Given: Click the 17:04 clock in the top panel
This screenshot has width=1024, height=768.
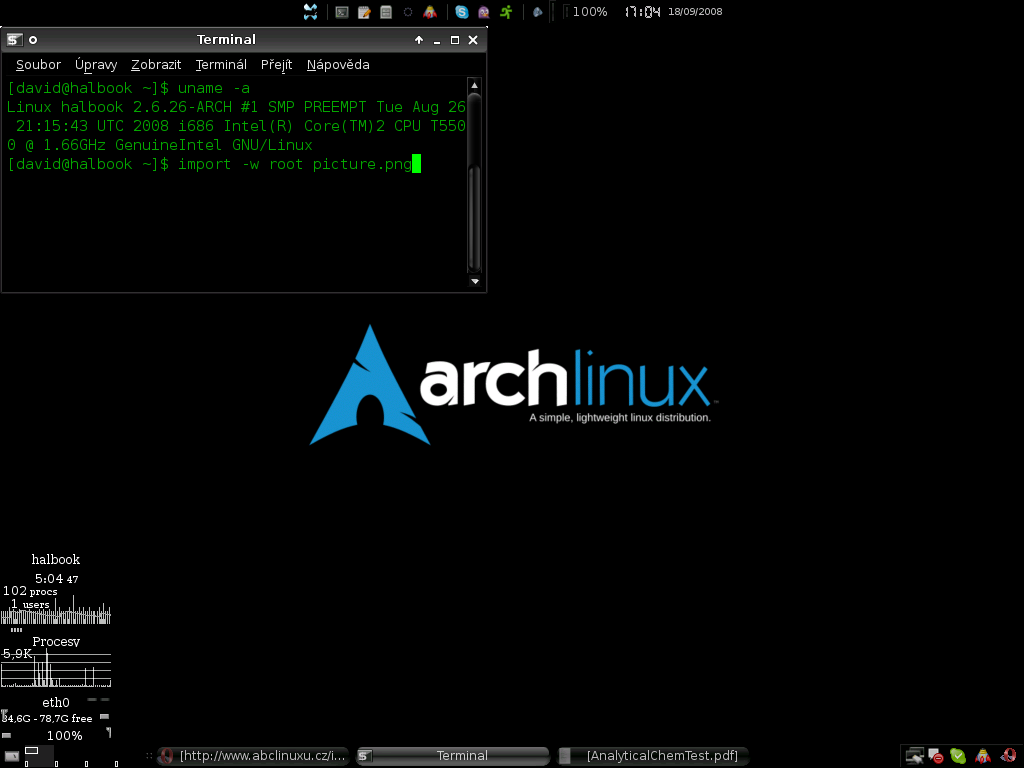Looking at the screenshot, I should [x=643, y=12].
